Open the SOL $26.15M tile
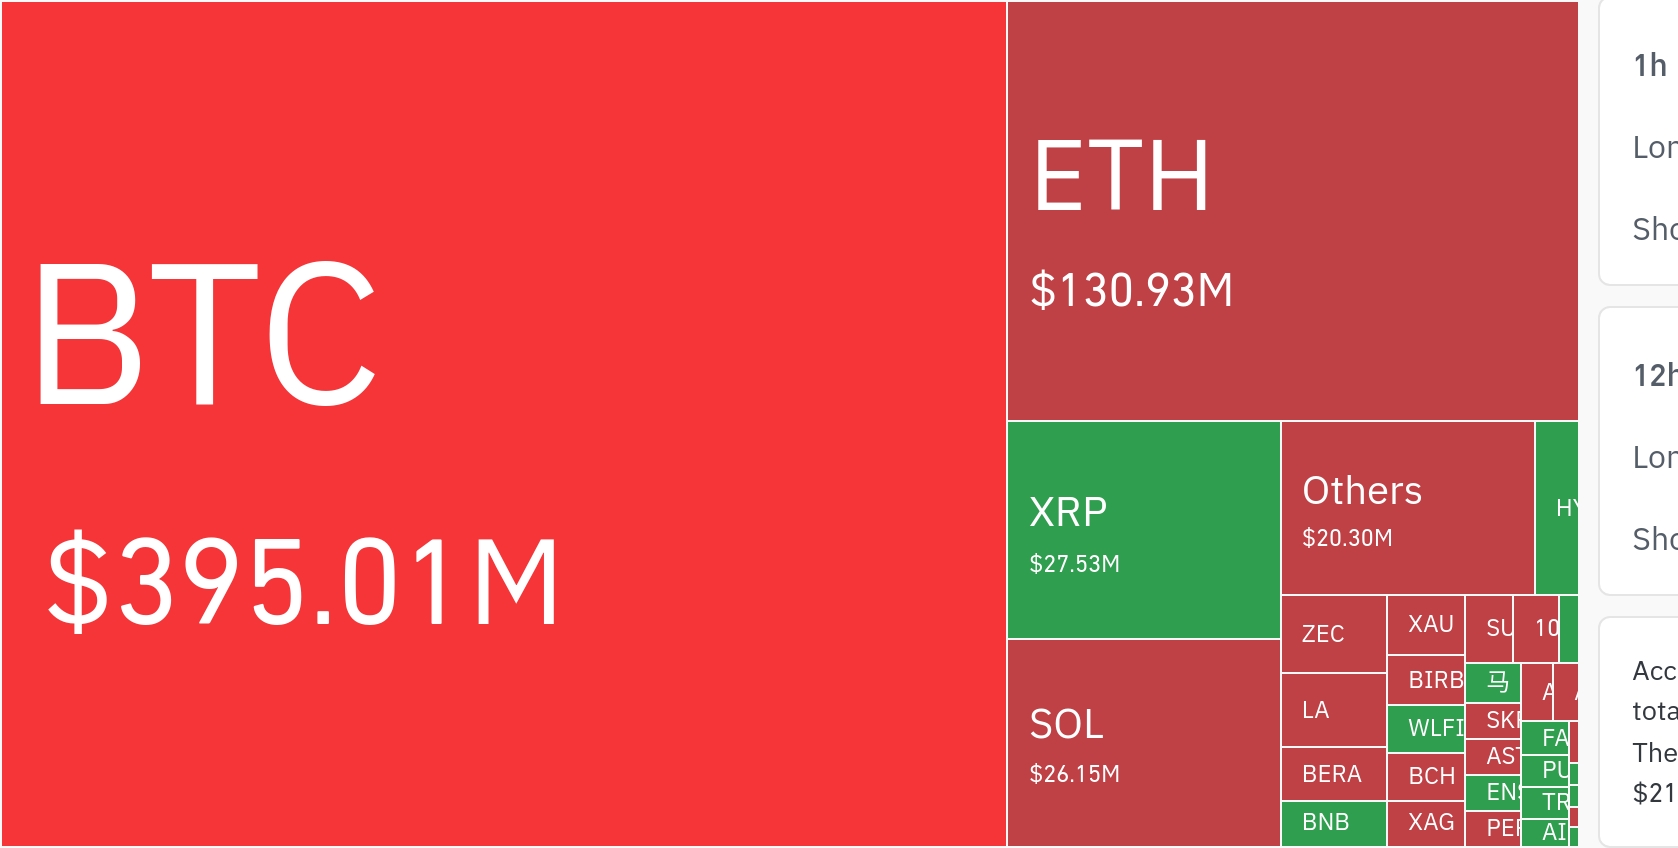The image size is (1678, 848). (1143, 743)
